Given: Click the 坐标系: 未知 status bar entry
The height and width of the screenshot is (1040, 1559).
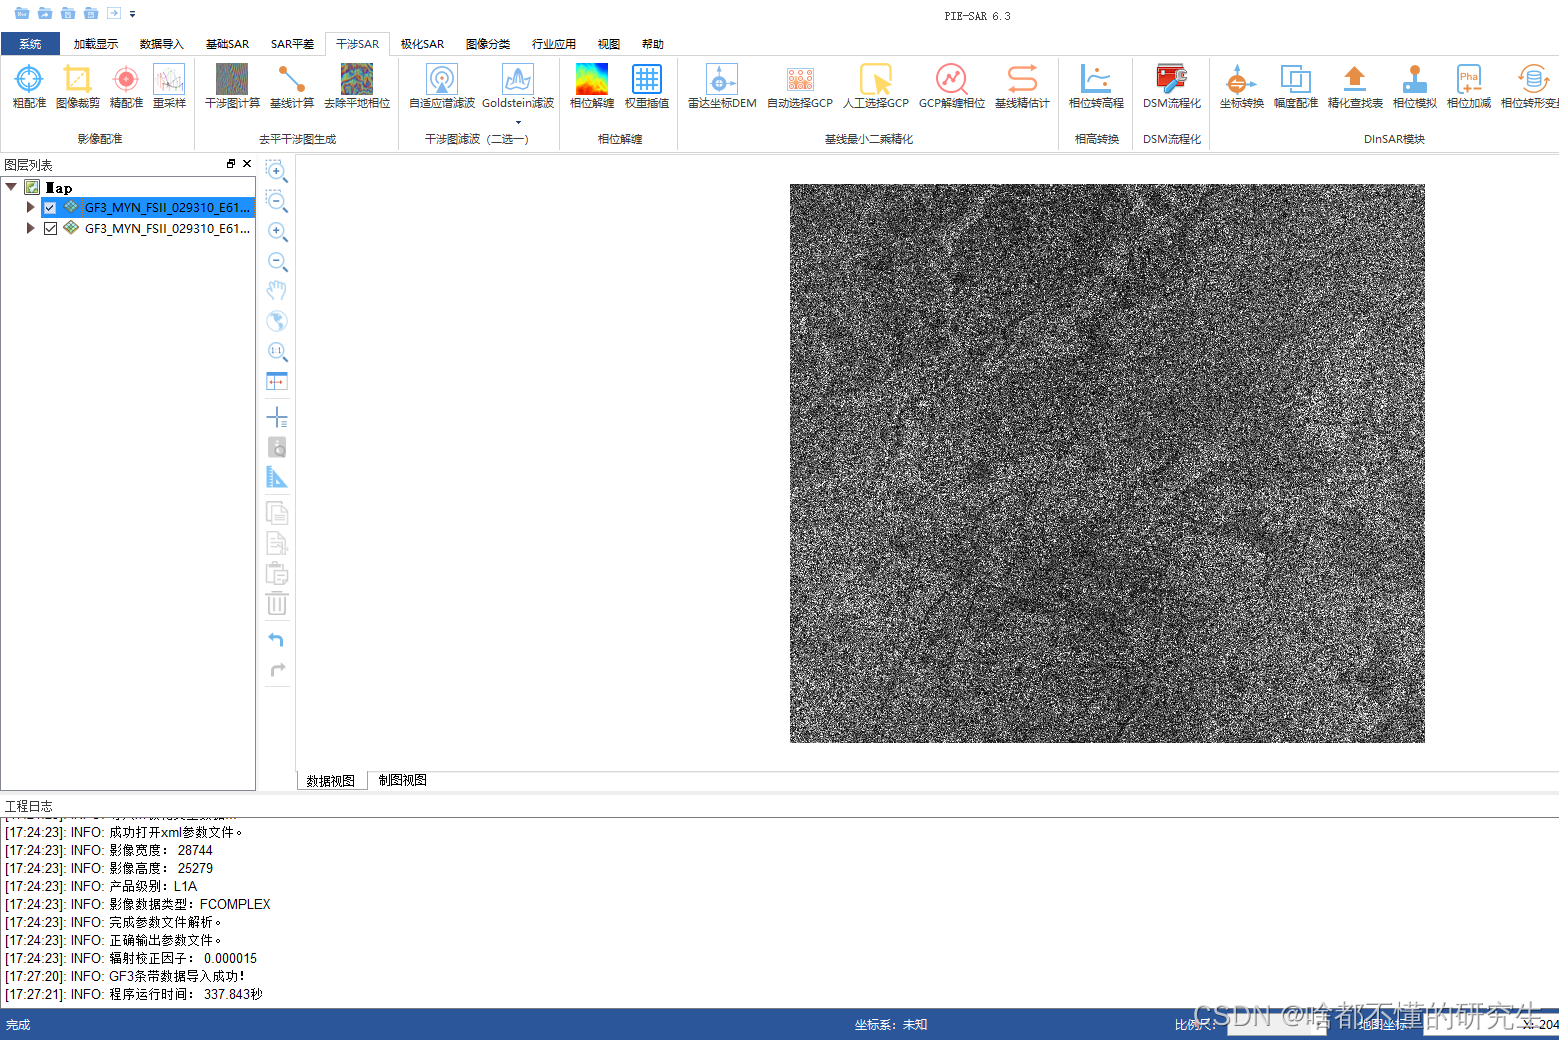Looking at the screenshot, I should [891, 1025].
